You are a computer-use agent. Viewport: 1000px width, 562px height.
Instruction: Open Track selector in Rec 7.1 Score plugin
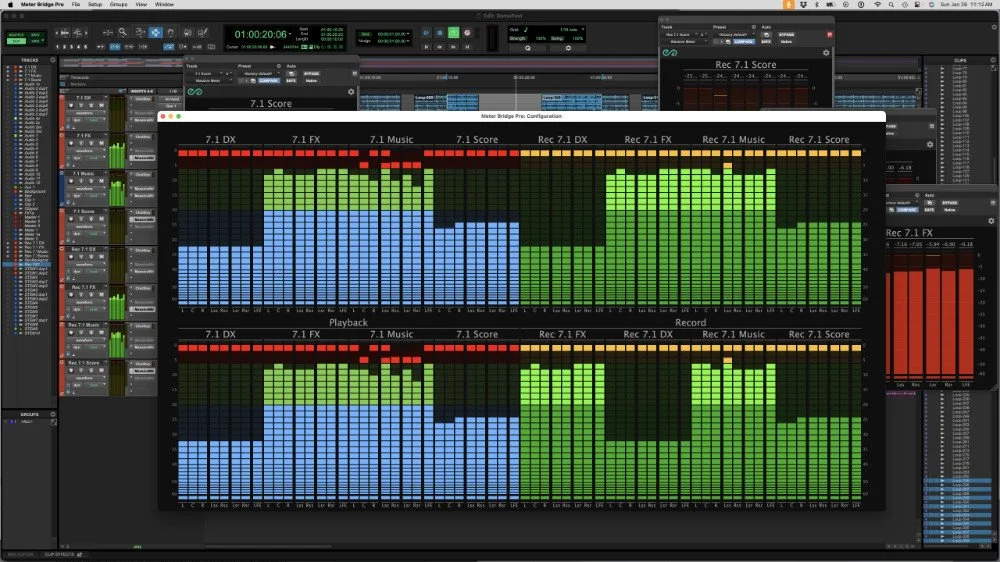(680, 34)
